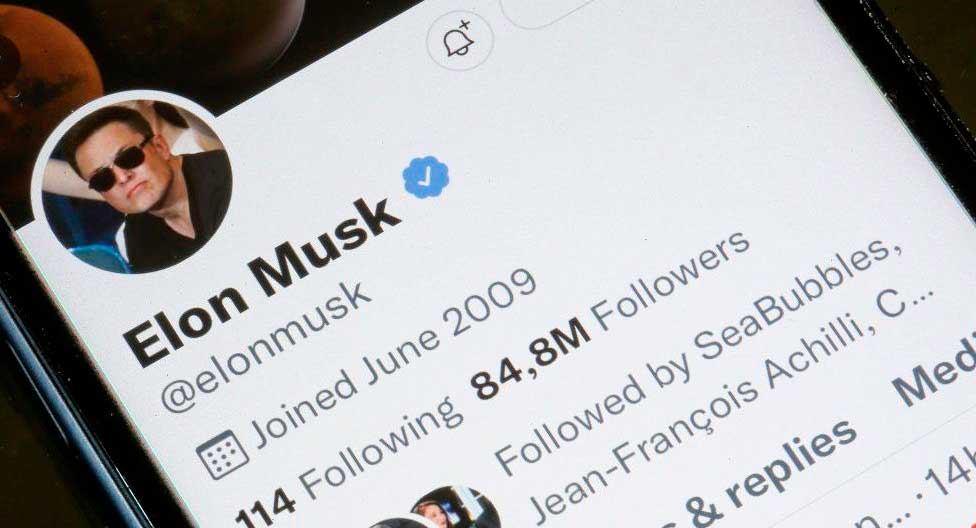Click the calendar icon beside Joined date
The width and height of the screenshot is (976, 528).
(x=222, y=454)
